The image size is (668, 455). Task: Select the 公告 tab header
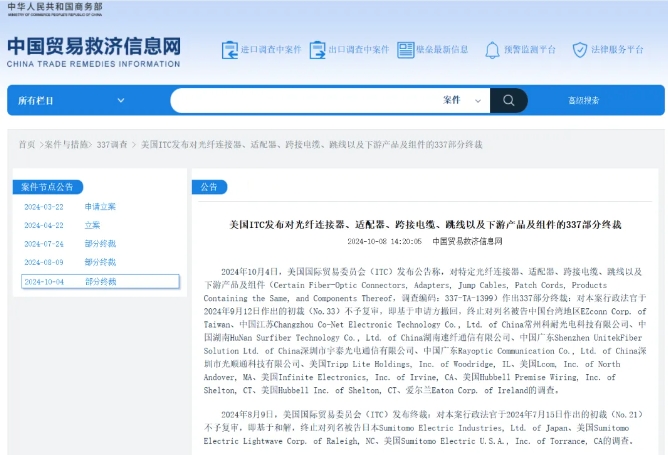[209, 187]
